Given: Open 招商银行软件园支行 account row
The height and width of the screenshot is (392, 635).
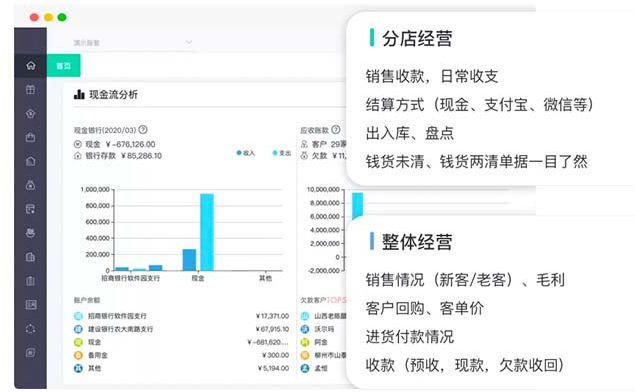Looking at the screenshot, I should coord(181,316).
